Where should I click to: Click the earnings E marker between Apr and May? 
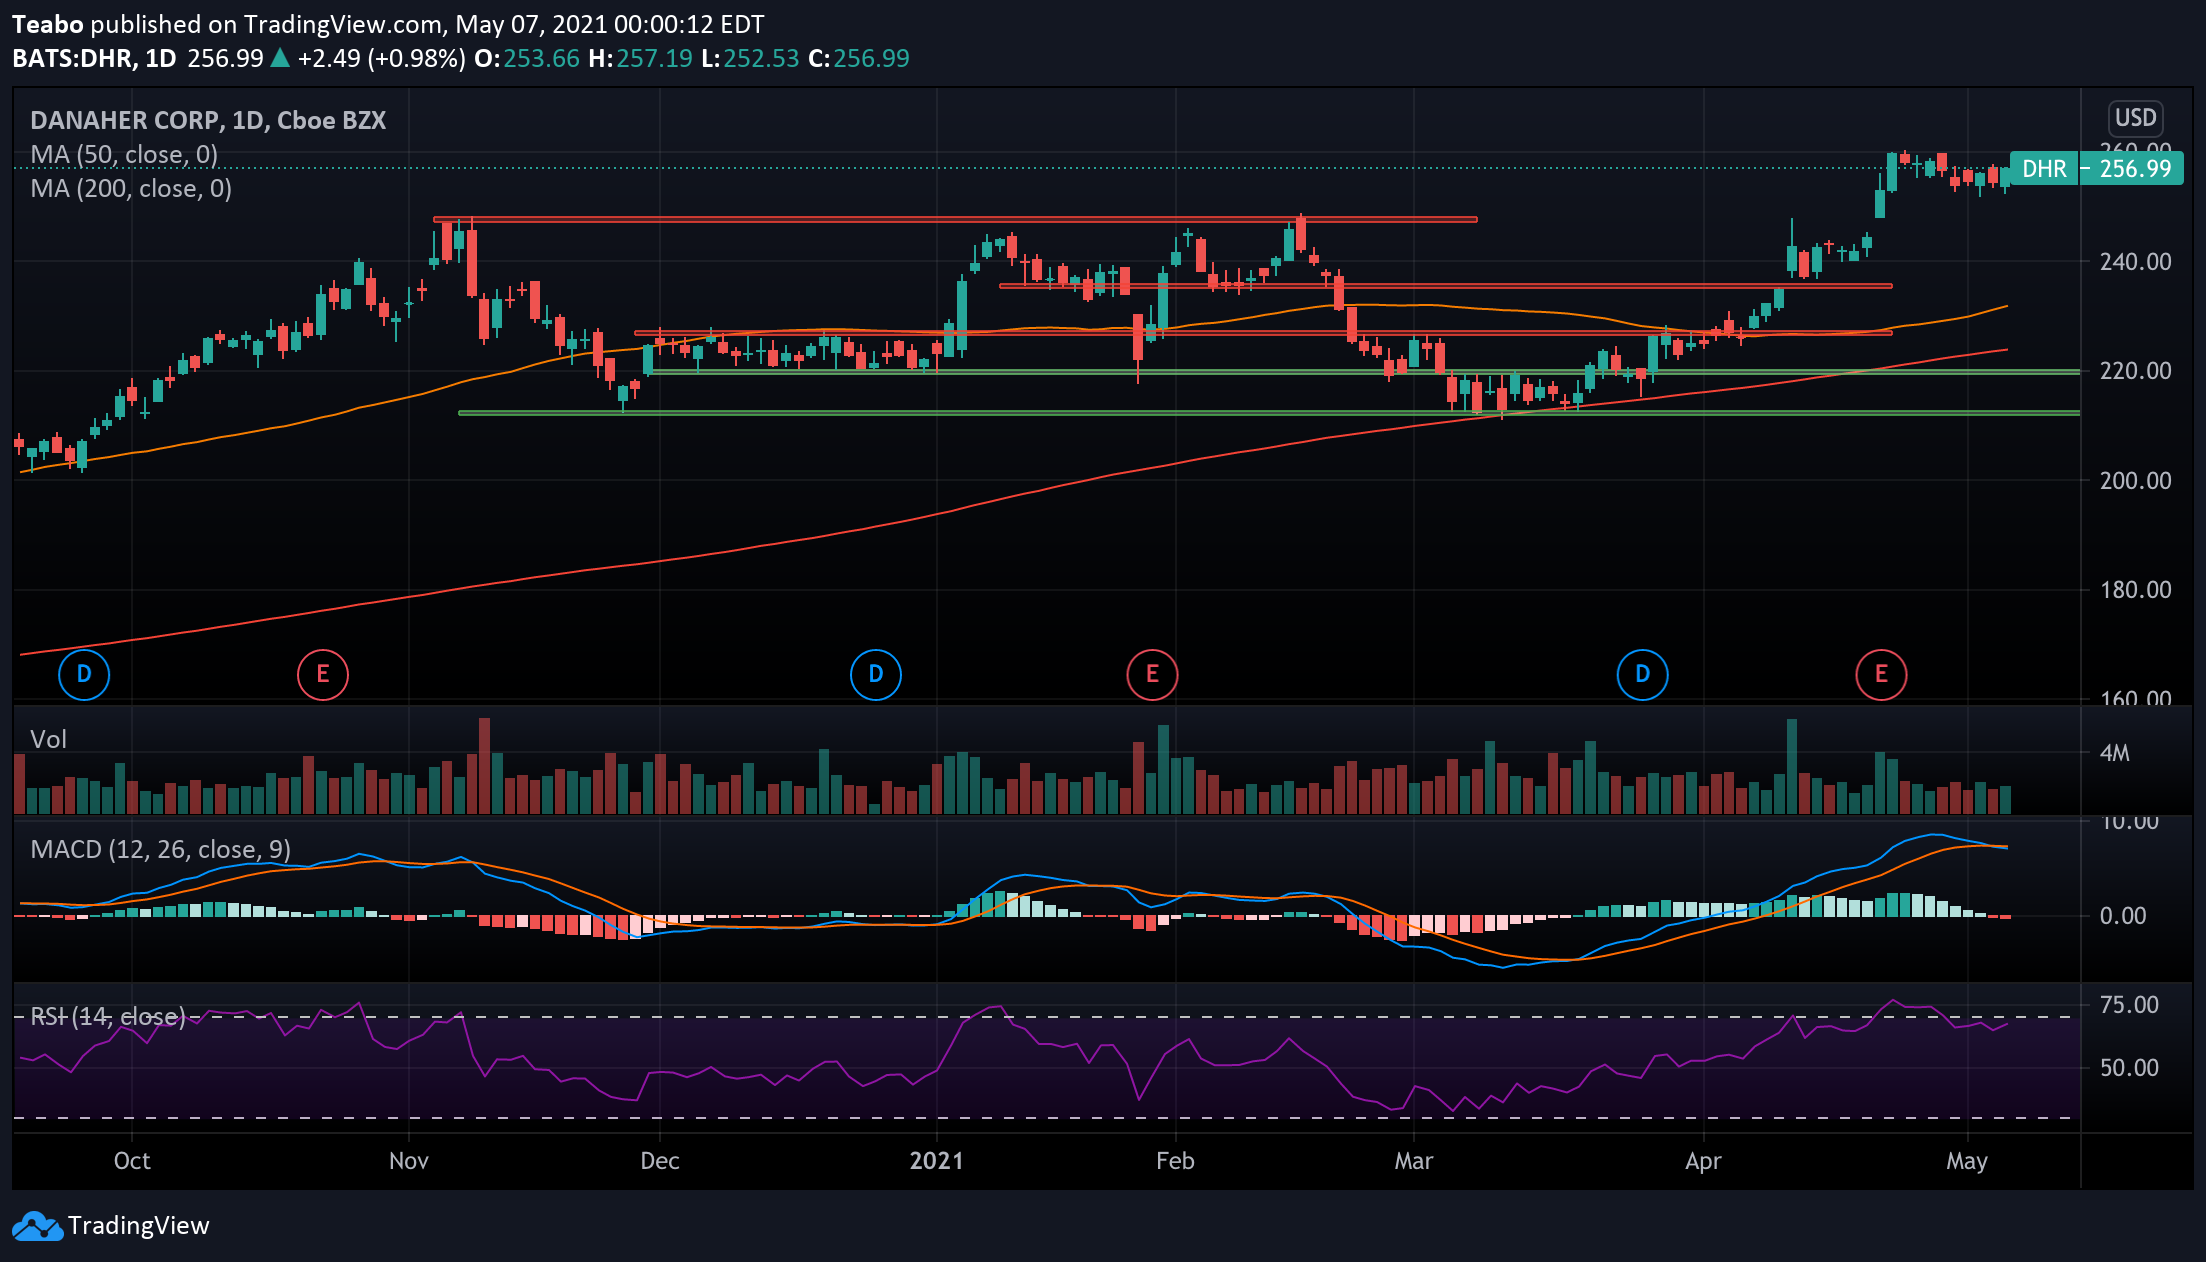1881,674
